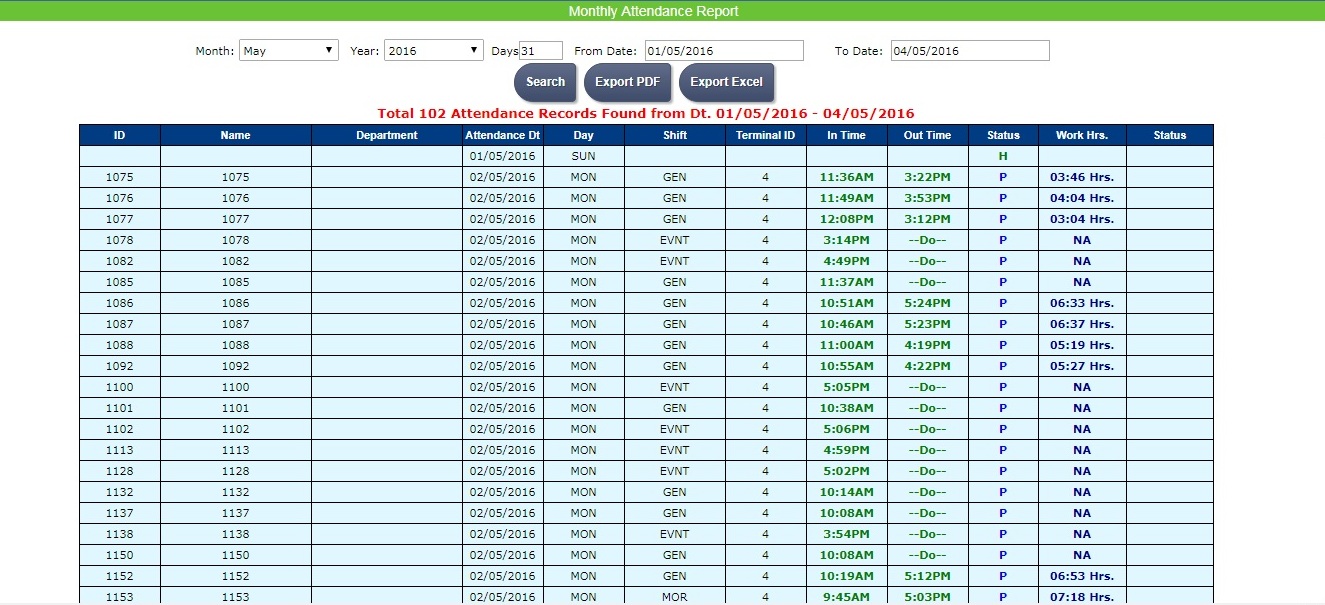Select the Department column header
This screenshot has width=1325, height=605.
(386, 135)
